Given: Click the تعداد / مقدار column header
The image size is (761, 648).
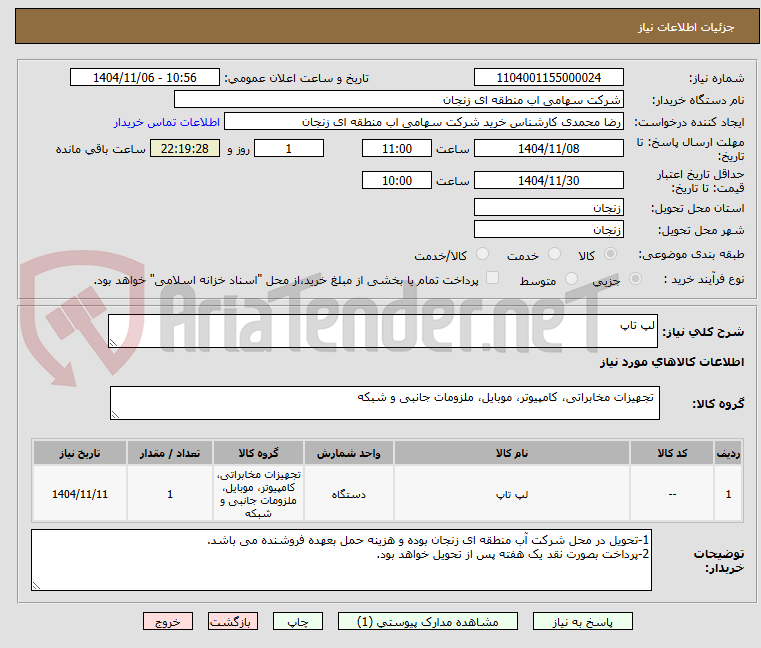Looking at the screenshot, I should click(x=170, y=453).
